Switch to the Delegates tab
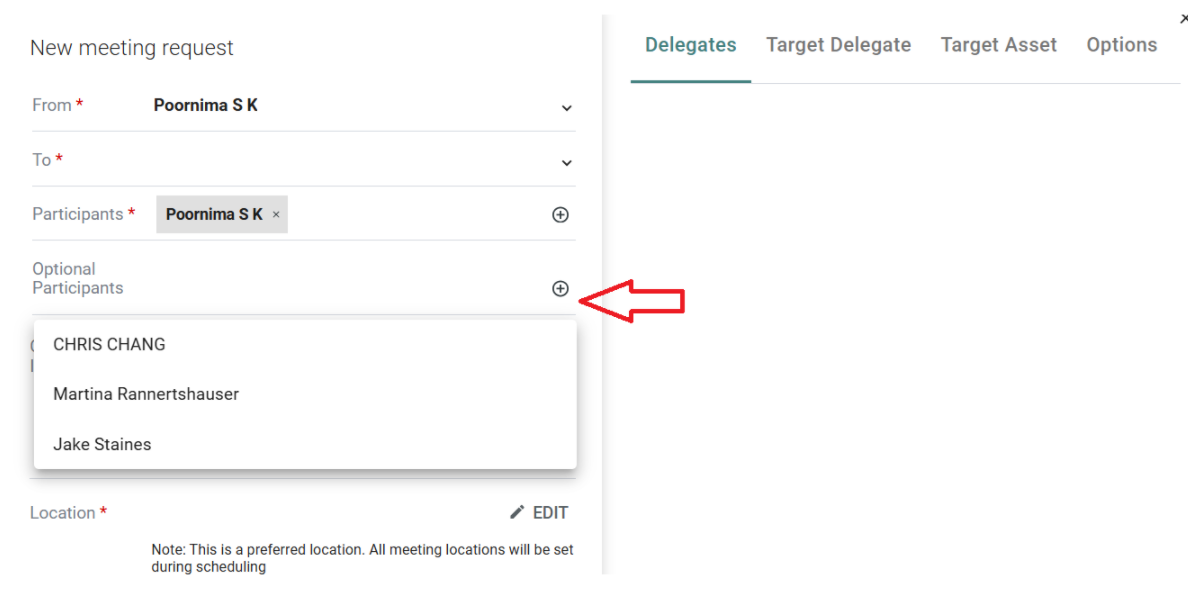Image resolution: width=1188 pixels, height=591 pixels. (x=690, y=45)
